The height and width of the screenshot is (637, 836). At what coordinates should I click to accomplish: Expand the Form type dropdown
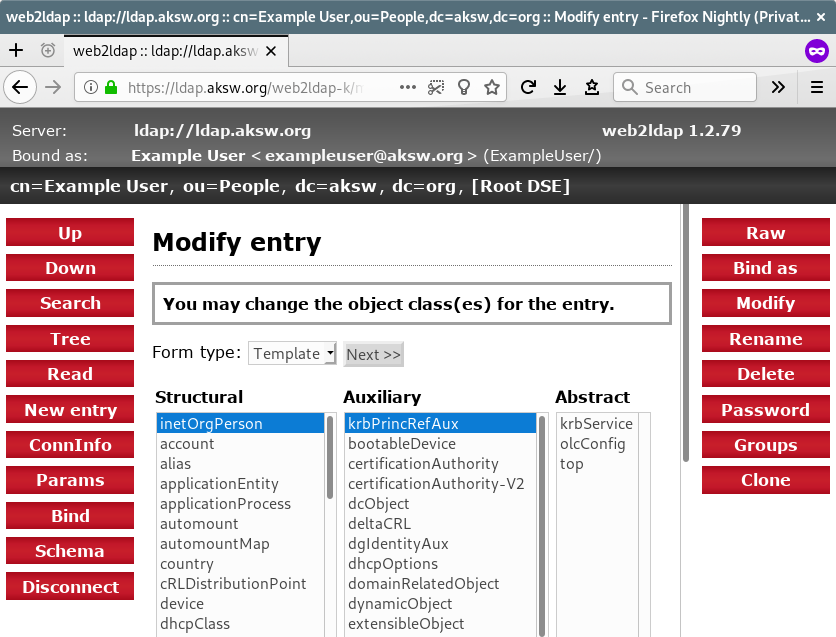pos(293,353)
